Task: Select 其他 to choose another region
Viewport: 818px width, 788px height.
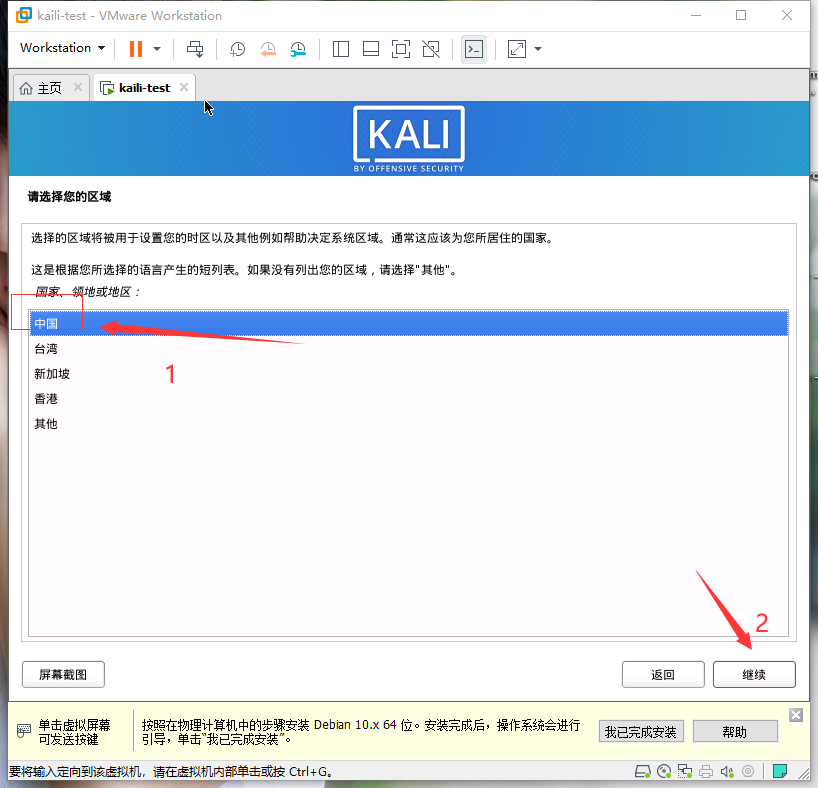Action: (x=100, y=423)
